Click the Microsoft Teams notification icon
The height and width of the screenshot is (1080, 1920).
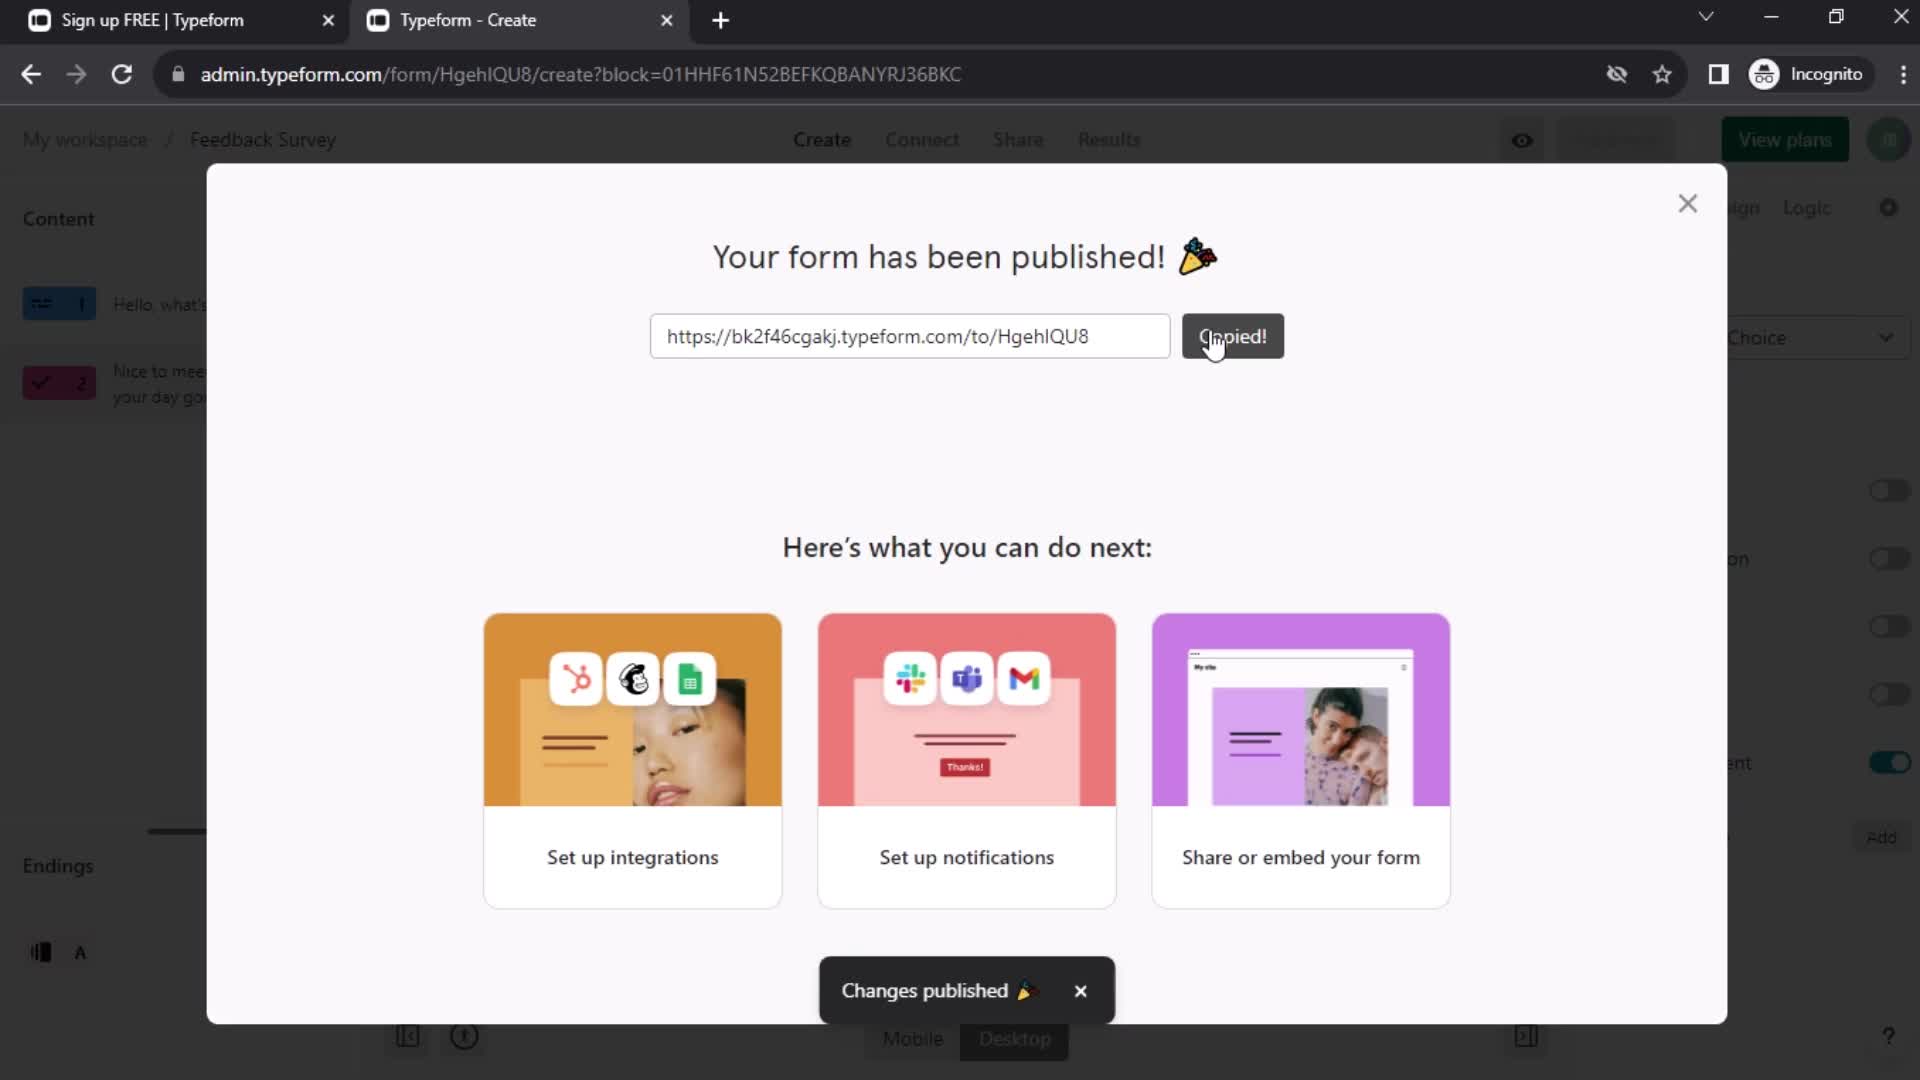pos(965,676)
